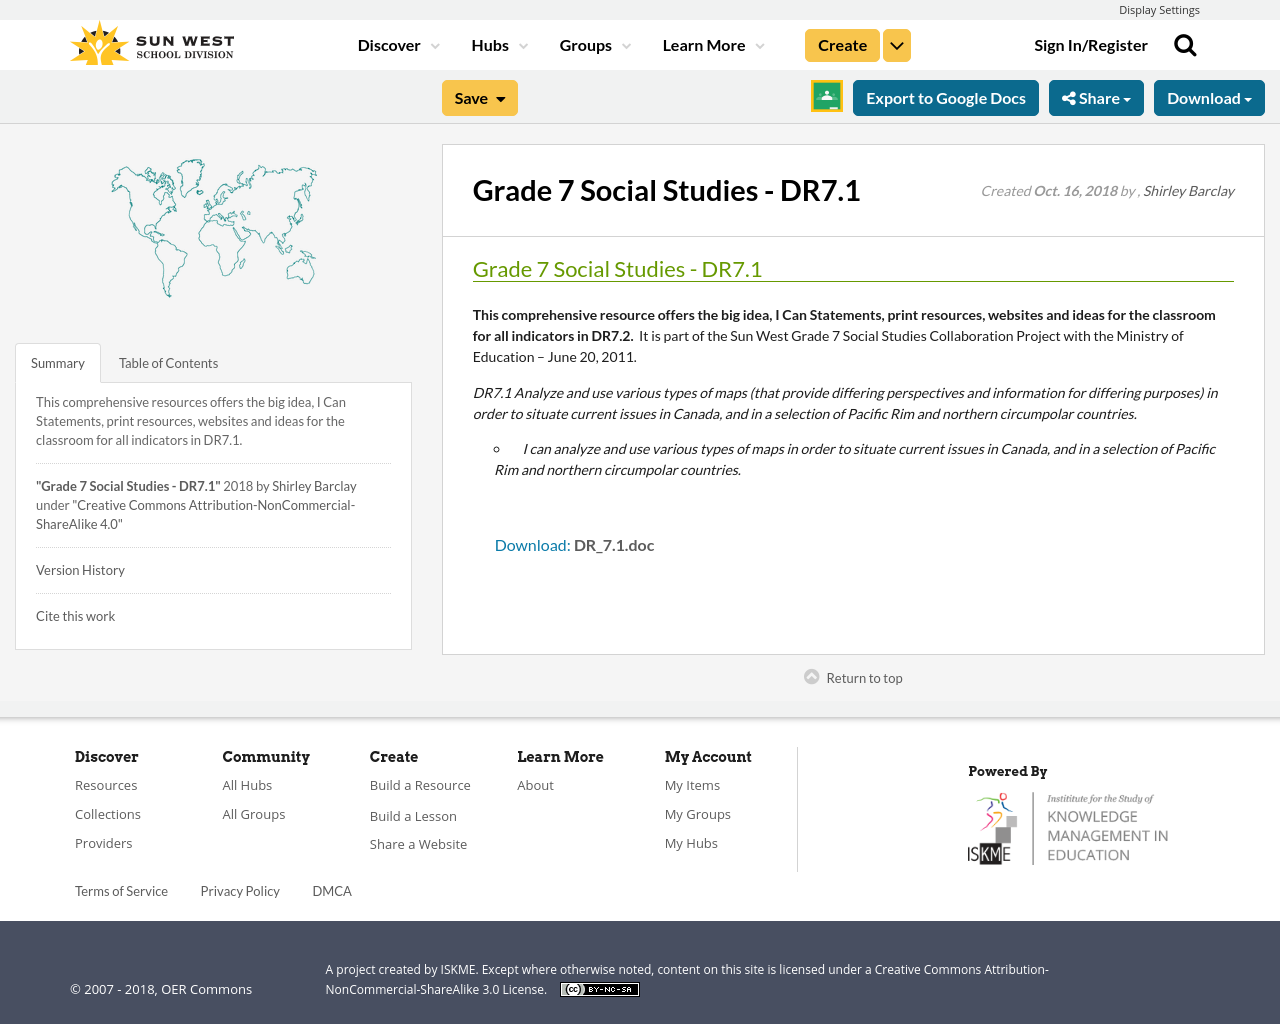Click the Google Classroom share icon
This screenshot has width=1280, height=1024.
point(826,95)
